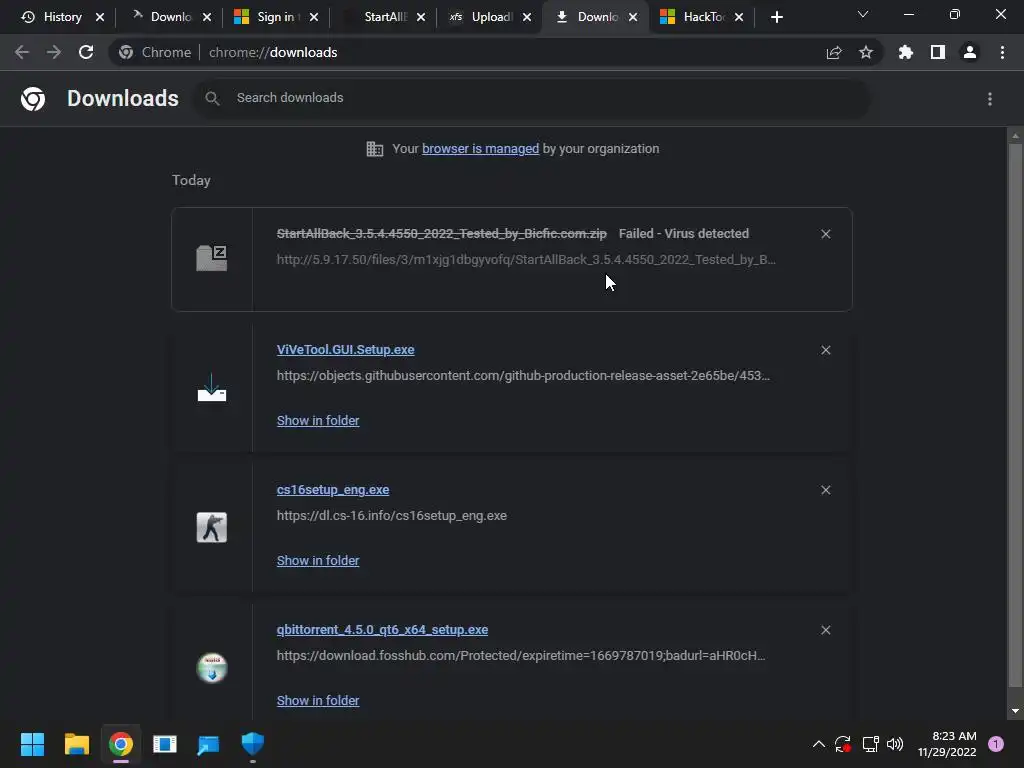Image resolution: width=1024 pixels, height=768 pixels.
Task: Switch to the second Downloads tab
Action: pos(596,17)
